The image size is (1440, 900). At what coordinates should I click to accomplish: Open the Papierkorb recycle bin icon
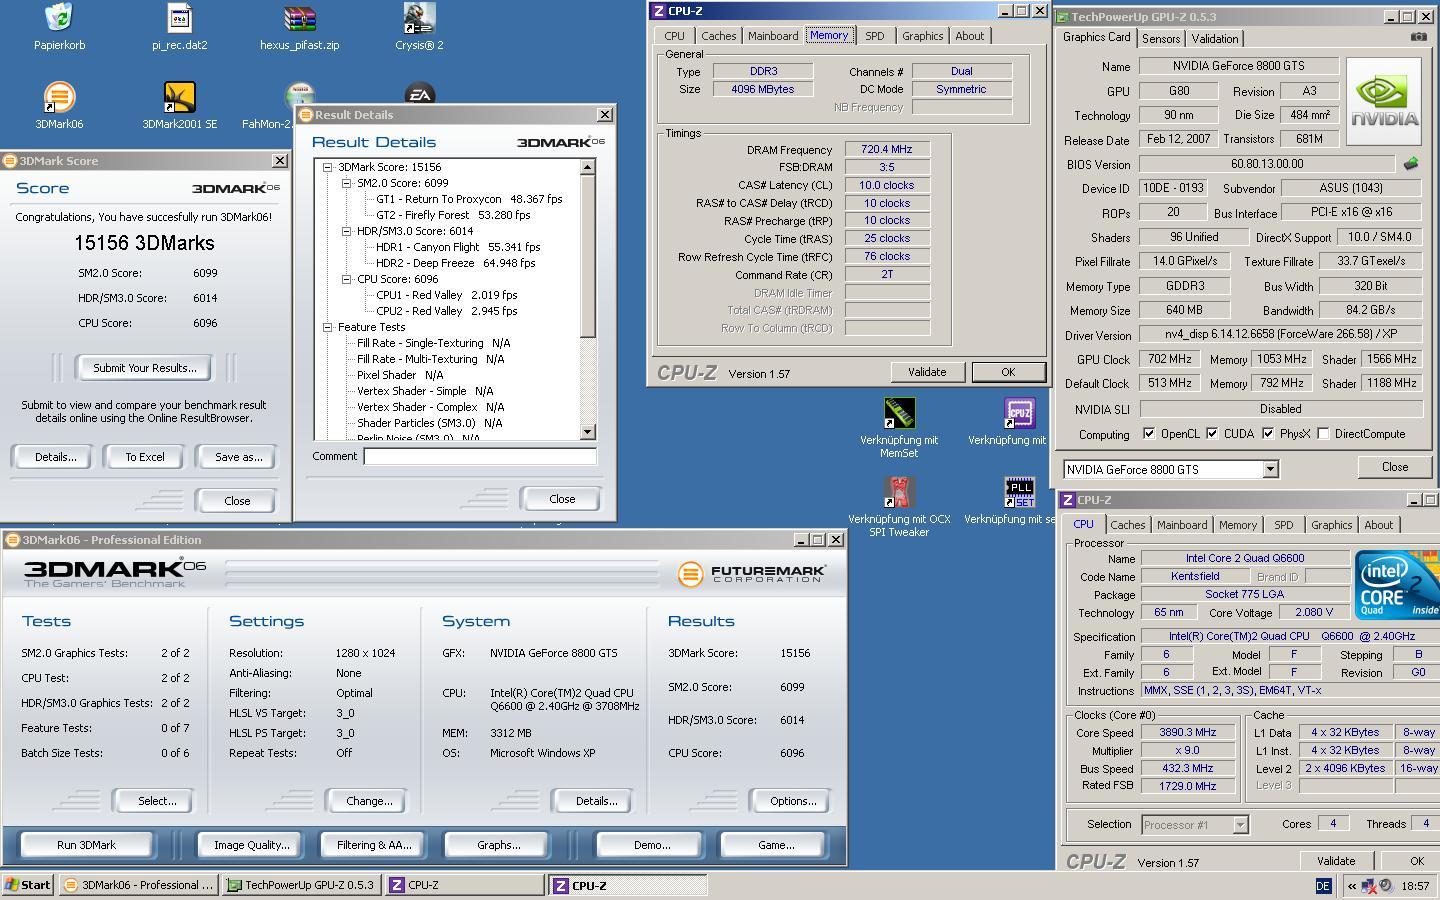[x=59, y=18]
